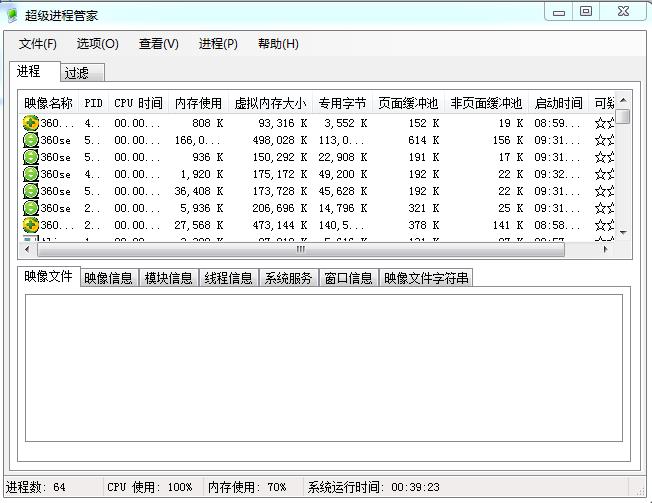Click the 360se icon in the 175,172 K row
The width and height of the screenshot is (652, 503).
(30, 174)
